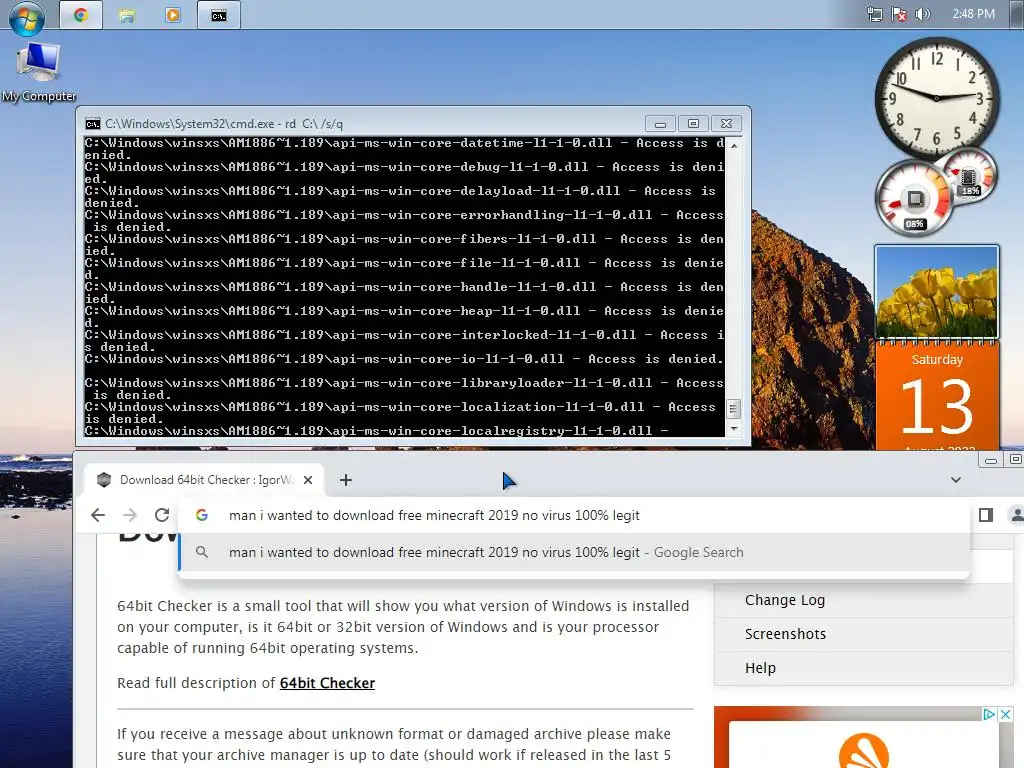Click the cmd scrollbar up arrow
Screen dimensions: 1024x768
click(734, 145)
